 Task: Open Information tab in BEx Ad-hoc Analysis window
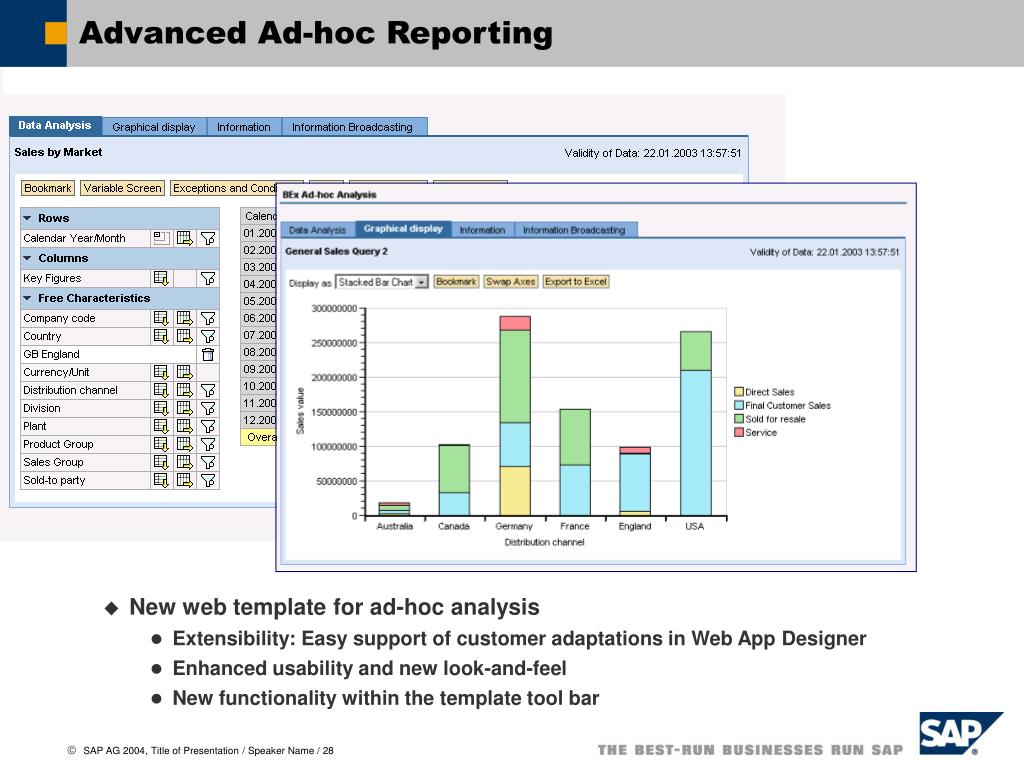click(x=482, y=230)
